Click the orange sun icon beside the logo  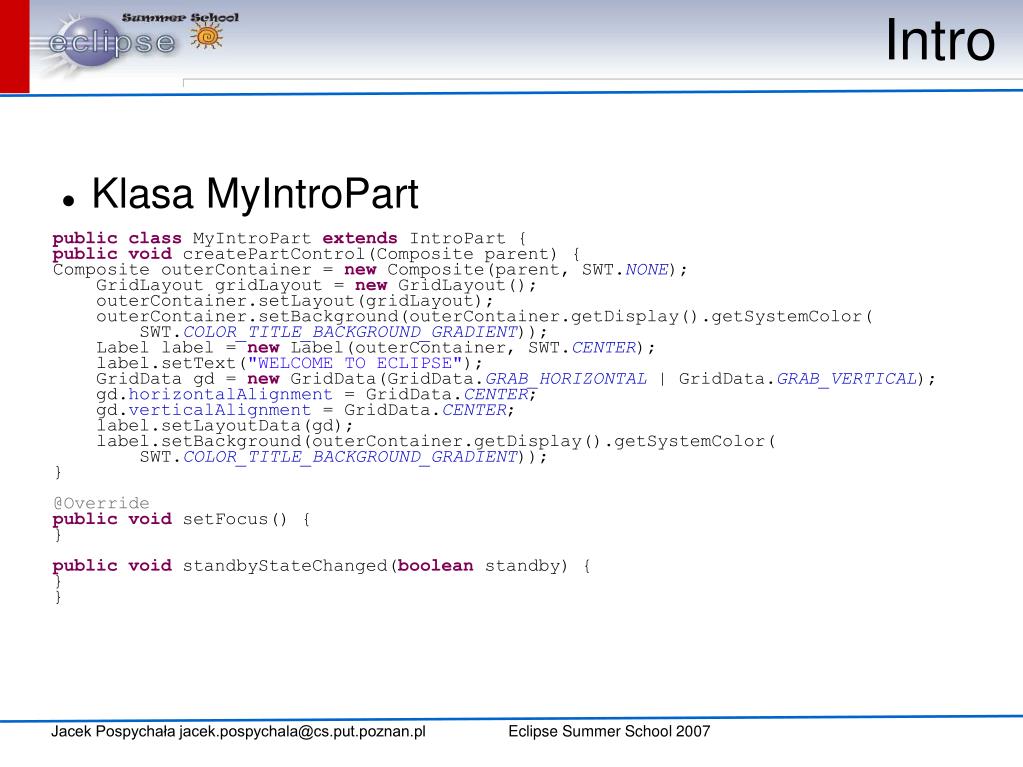click(207, 37)
